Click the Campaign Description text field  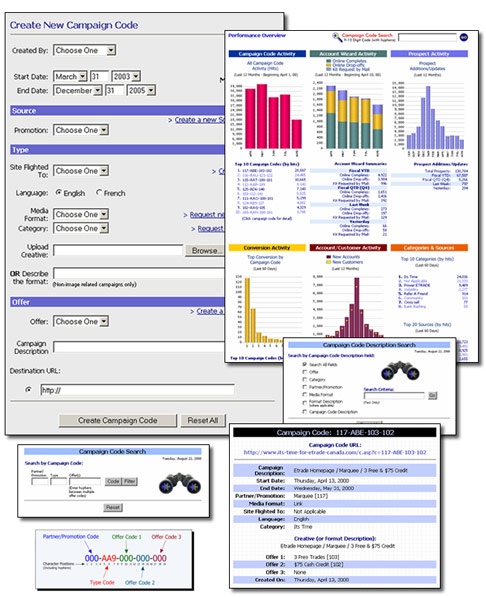tap(139, 347)
